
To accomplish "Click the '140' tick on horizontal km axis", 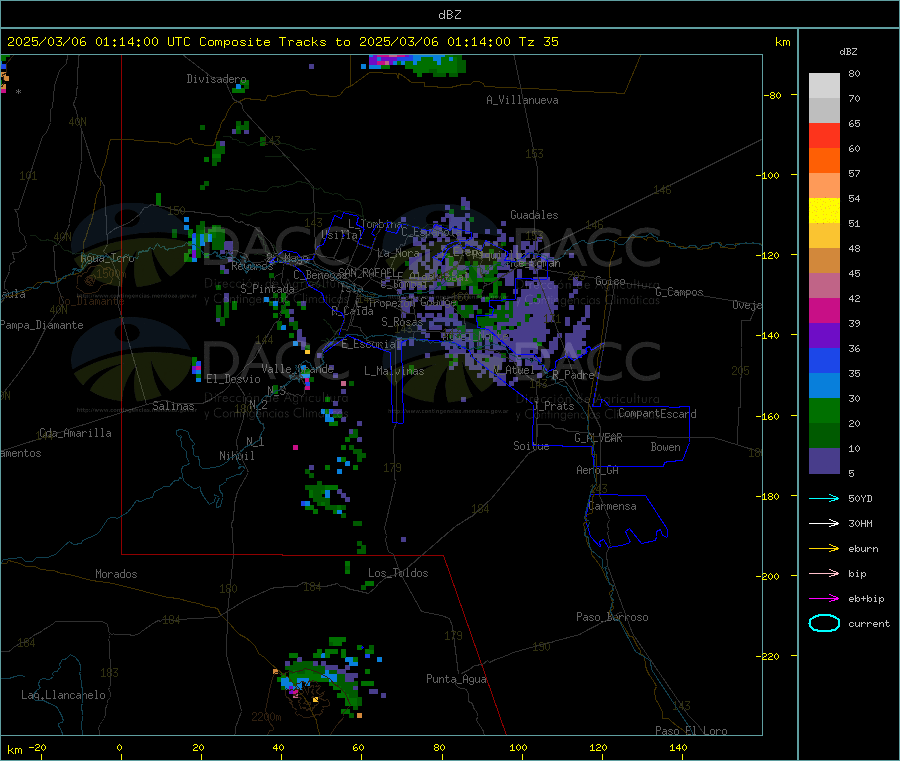I will (678, 748).
